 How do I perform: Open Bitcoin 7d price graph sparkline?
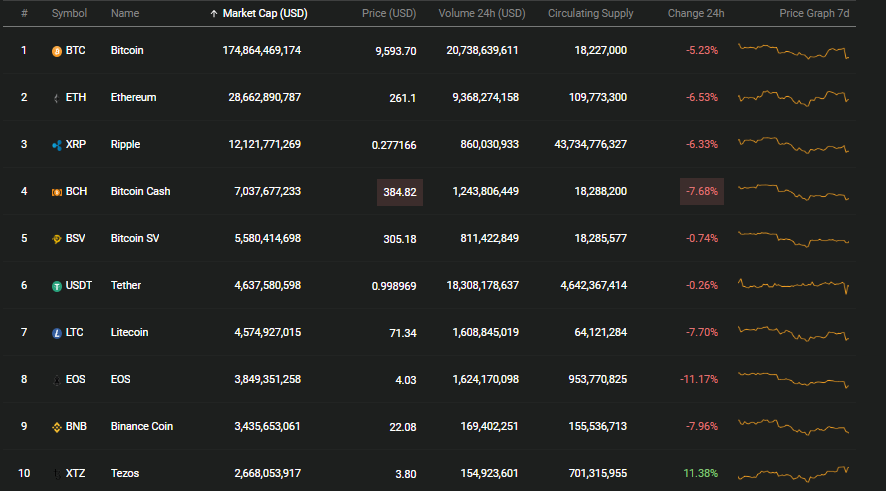coord(793,51)
